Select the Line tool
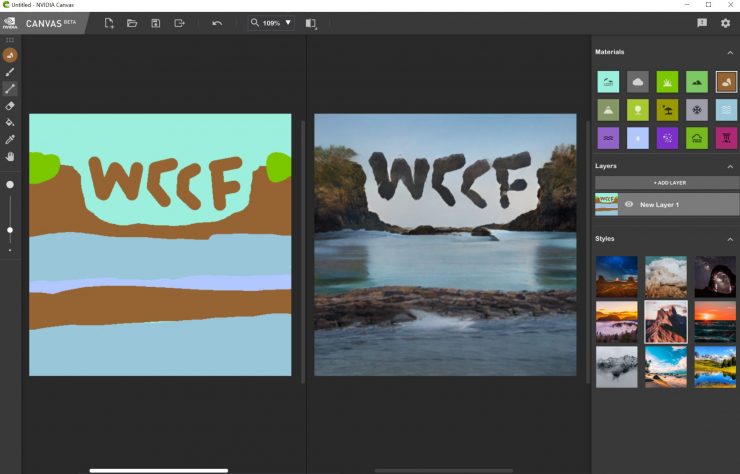The image size is (740, 474). pyautogui.click(x=10, y=89)
